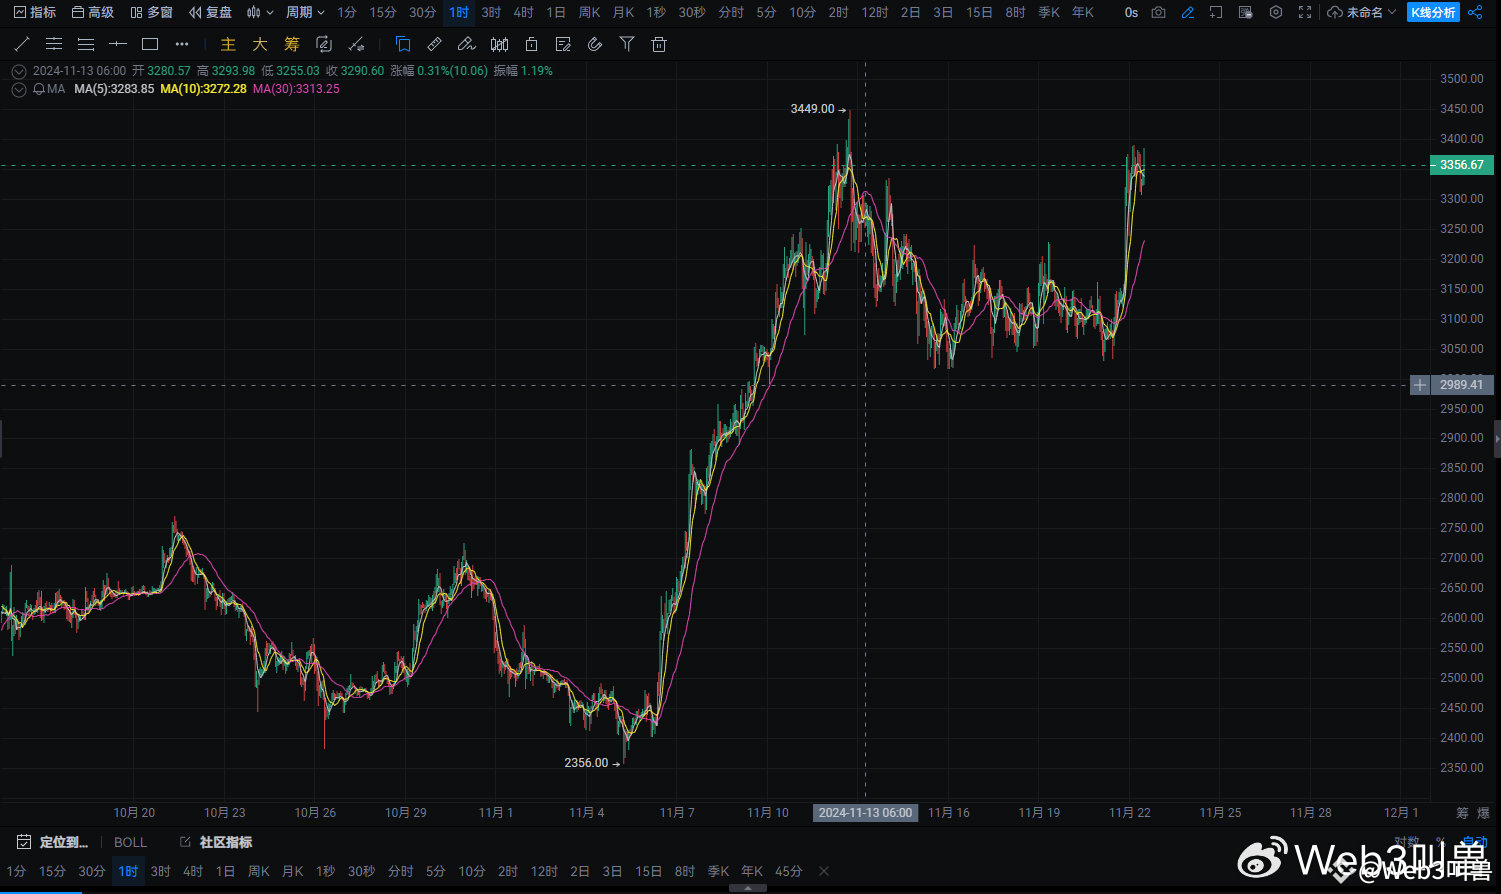Viewport: 1501px width, 894px height.
Task: Expand the bottom panel arrow handle
Action: pyautogui.click(x=750, y=887)
